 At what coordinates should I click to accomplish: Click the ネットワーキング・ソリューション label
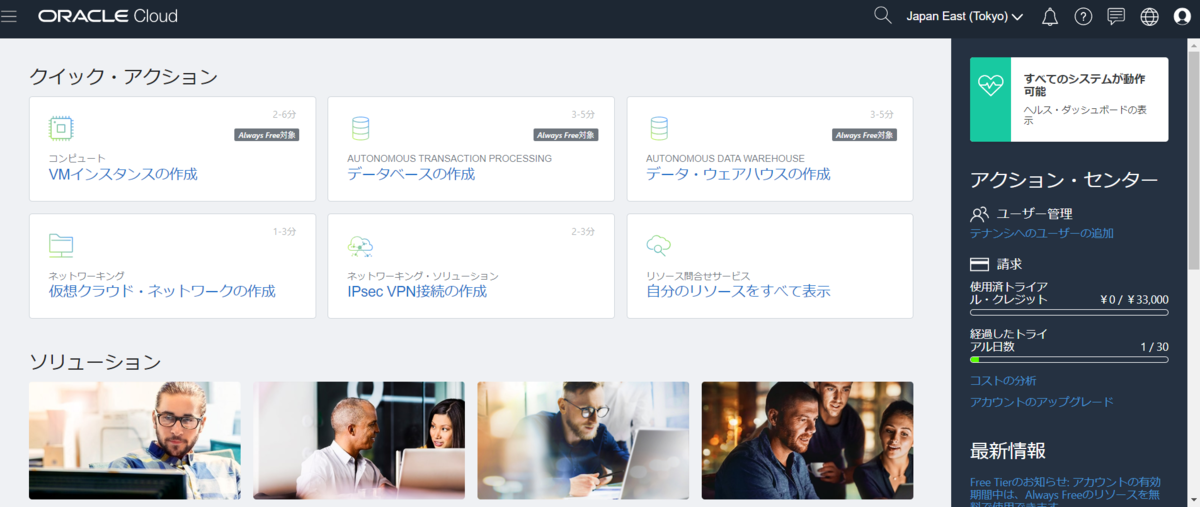[423, 275]
